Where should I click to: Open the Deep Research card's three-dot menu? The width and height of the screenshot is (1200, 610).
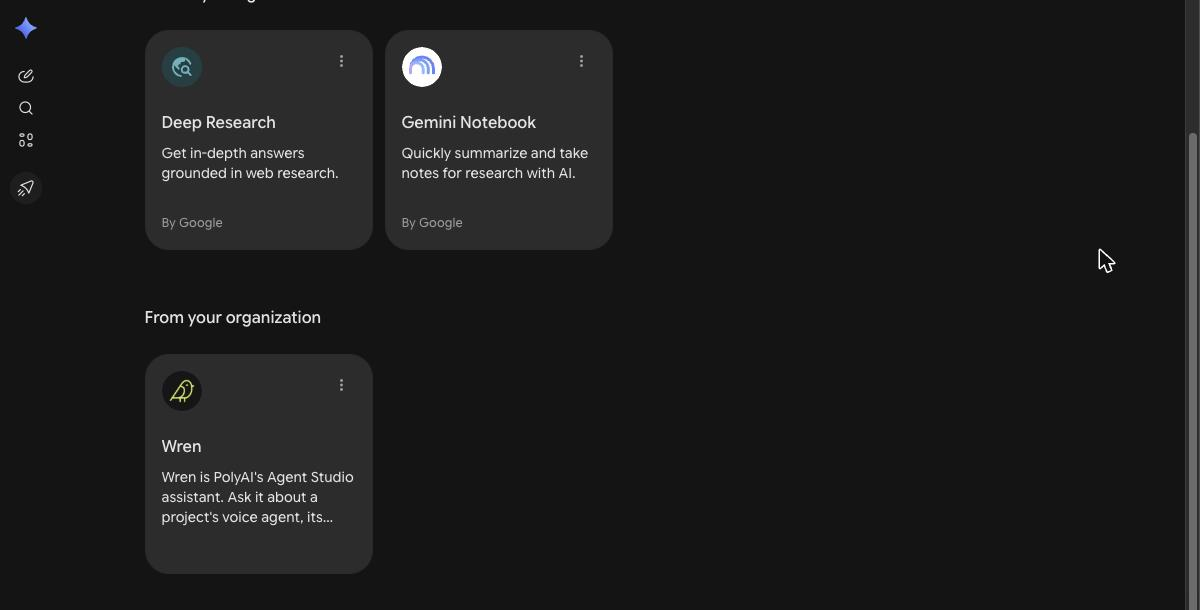point(341,61)
